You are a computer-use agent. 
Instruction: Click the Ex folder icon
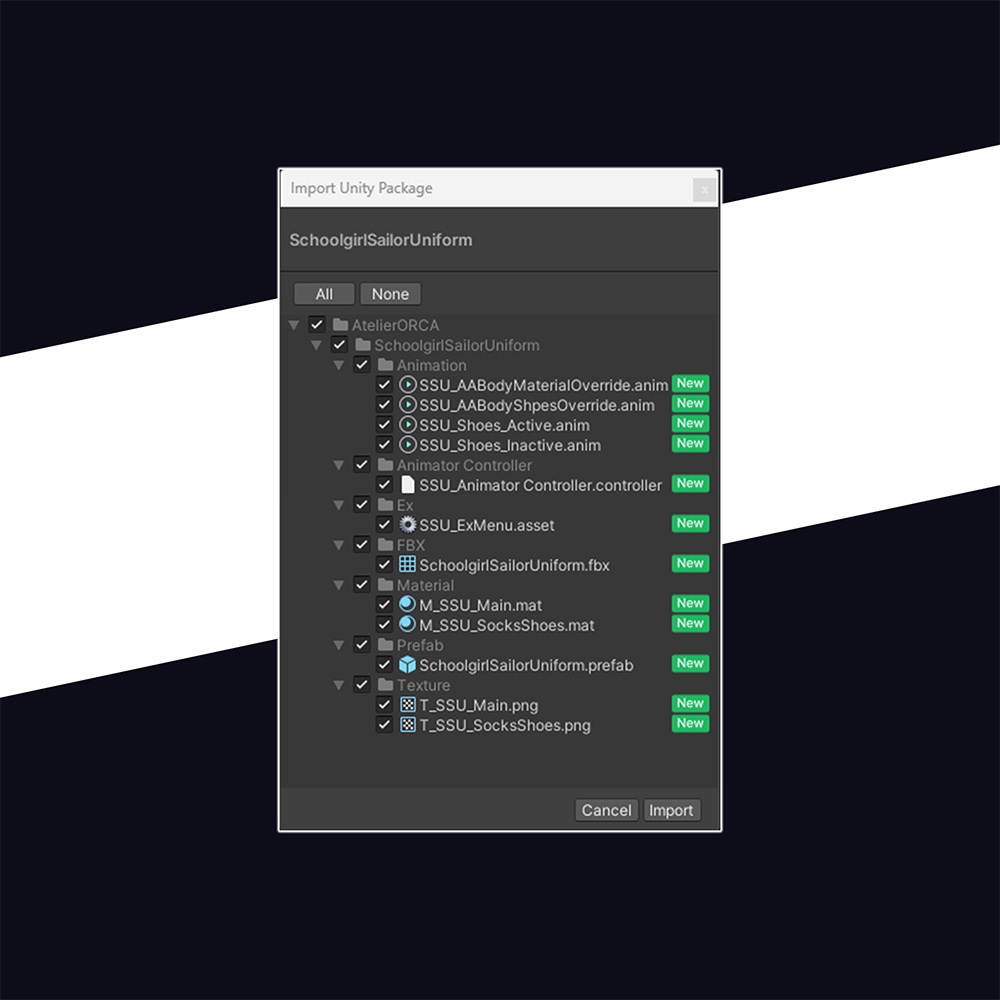(x=385, y=504)
